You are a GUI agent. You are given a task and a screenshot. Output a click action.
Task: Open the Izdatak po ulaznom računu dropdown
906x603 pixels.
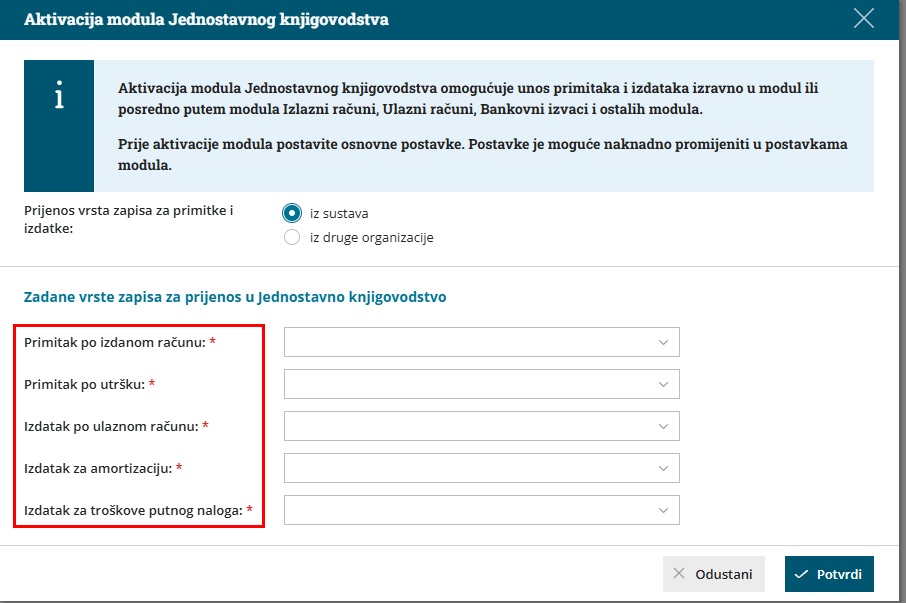pos(481,426)
